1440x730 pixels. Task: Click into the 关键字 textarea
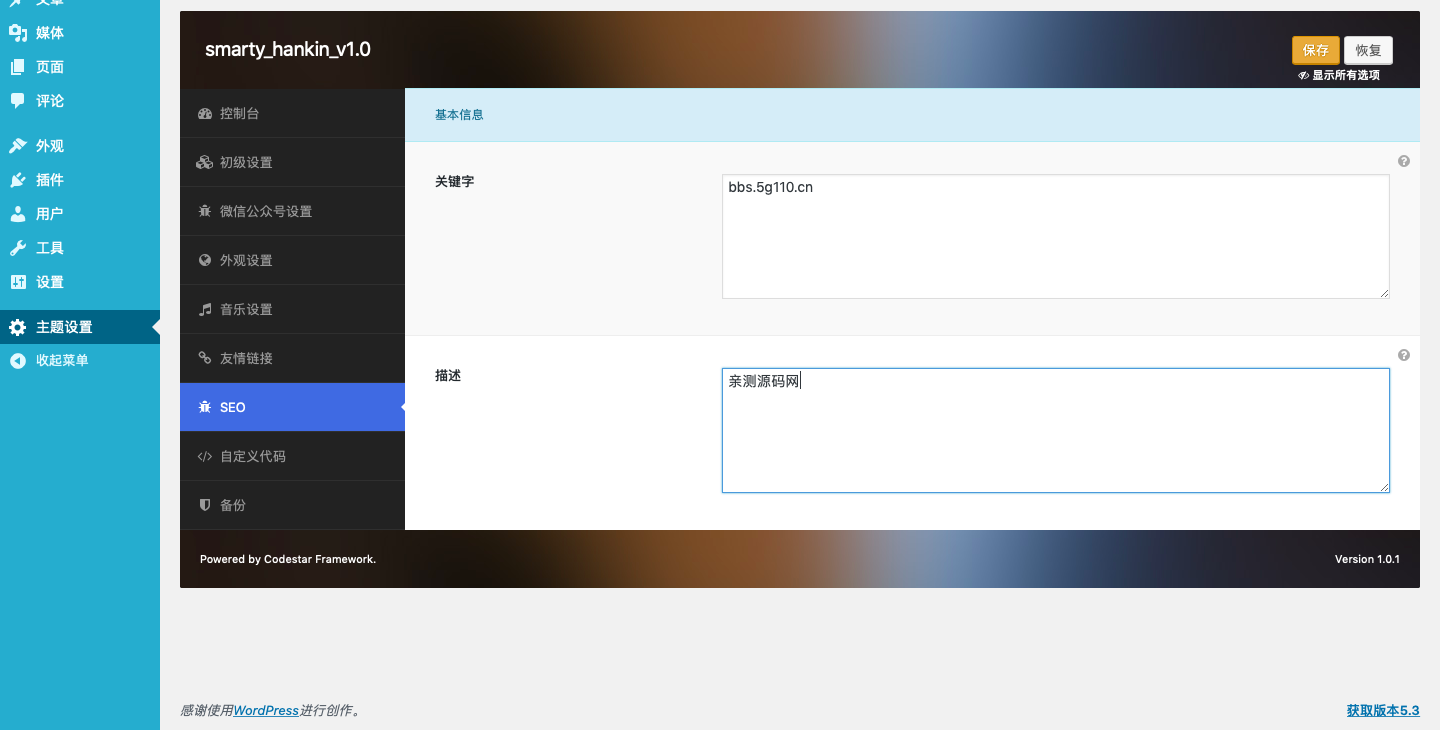[x=1055, y=237]
